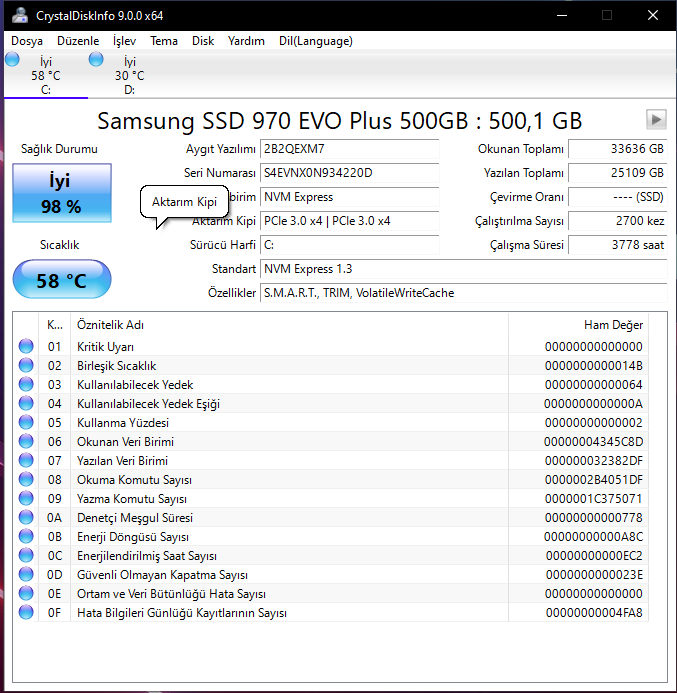
Task: Open the Dil(Language) menu
Action: (316, 41)
